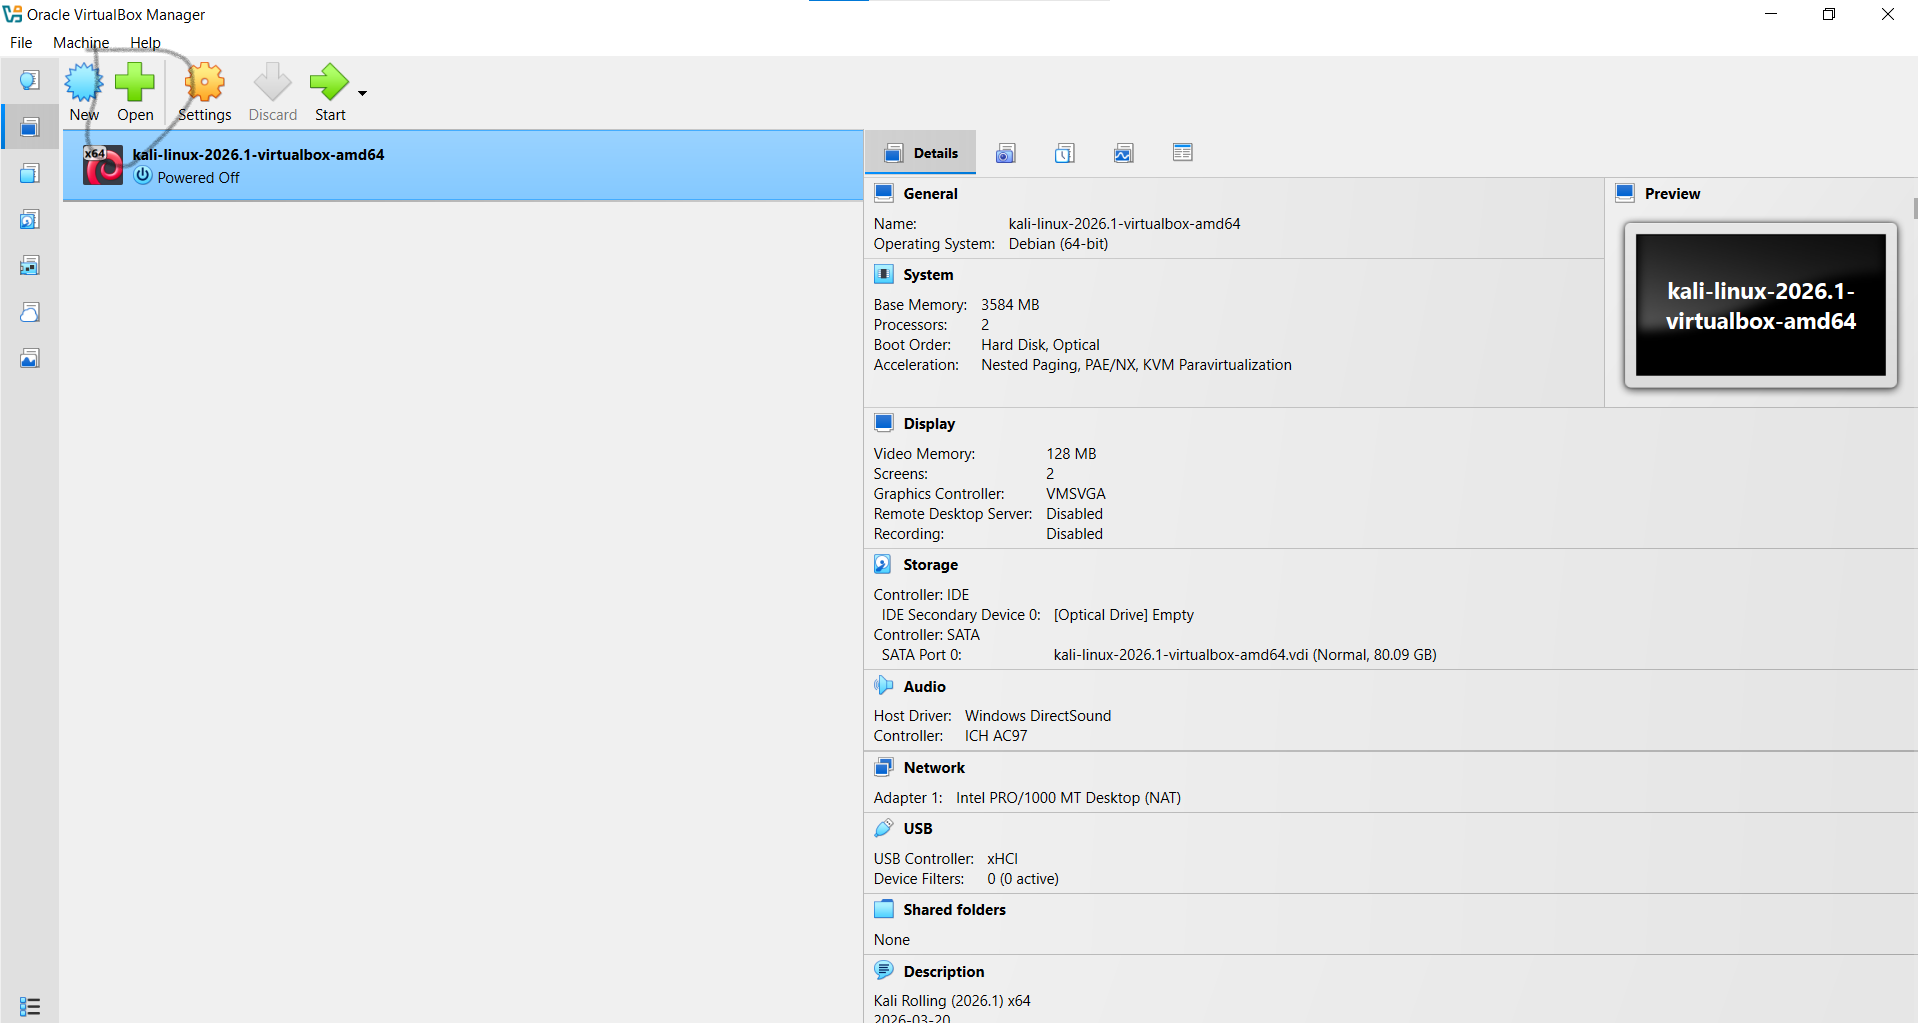Click the Audio section speaker icon
The image size is (1918, 1023).
tap(884, 686)
